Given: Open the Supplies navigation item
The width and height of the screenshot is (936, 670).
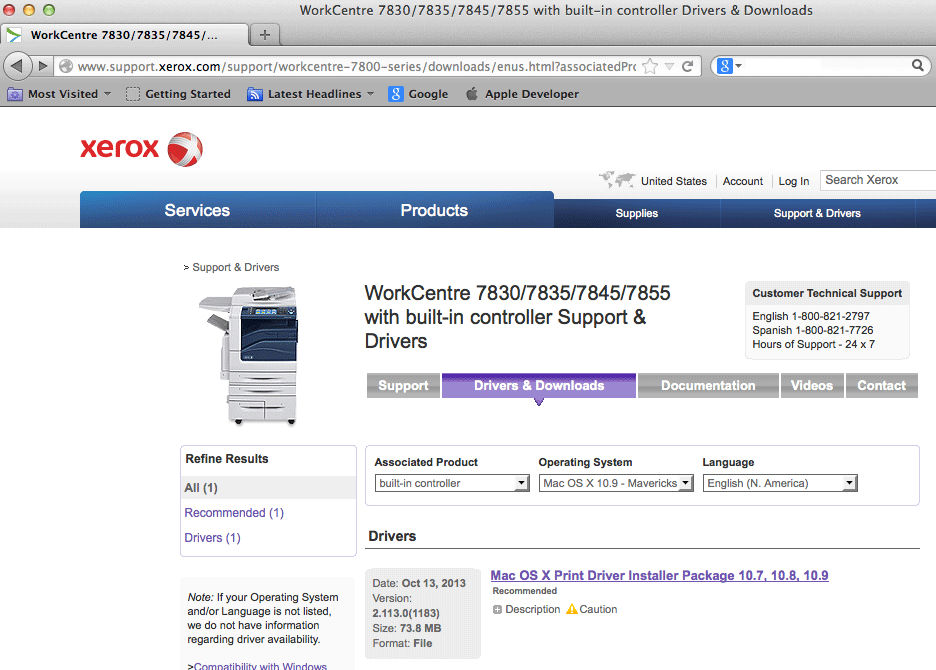Looking at the screenshot, I should (x=636, y=213).
